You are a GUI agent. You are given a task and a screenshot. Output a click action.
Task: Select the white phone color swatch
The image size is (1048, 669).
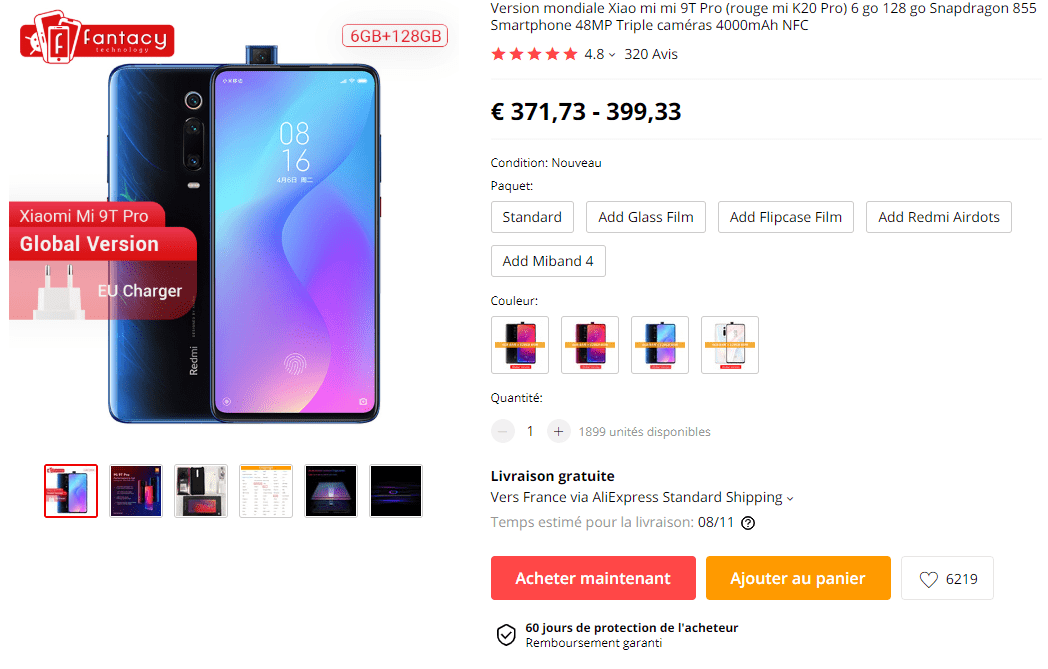[730, 345]
